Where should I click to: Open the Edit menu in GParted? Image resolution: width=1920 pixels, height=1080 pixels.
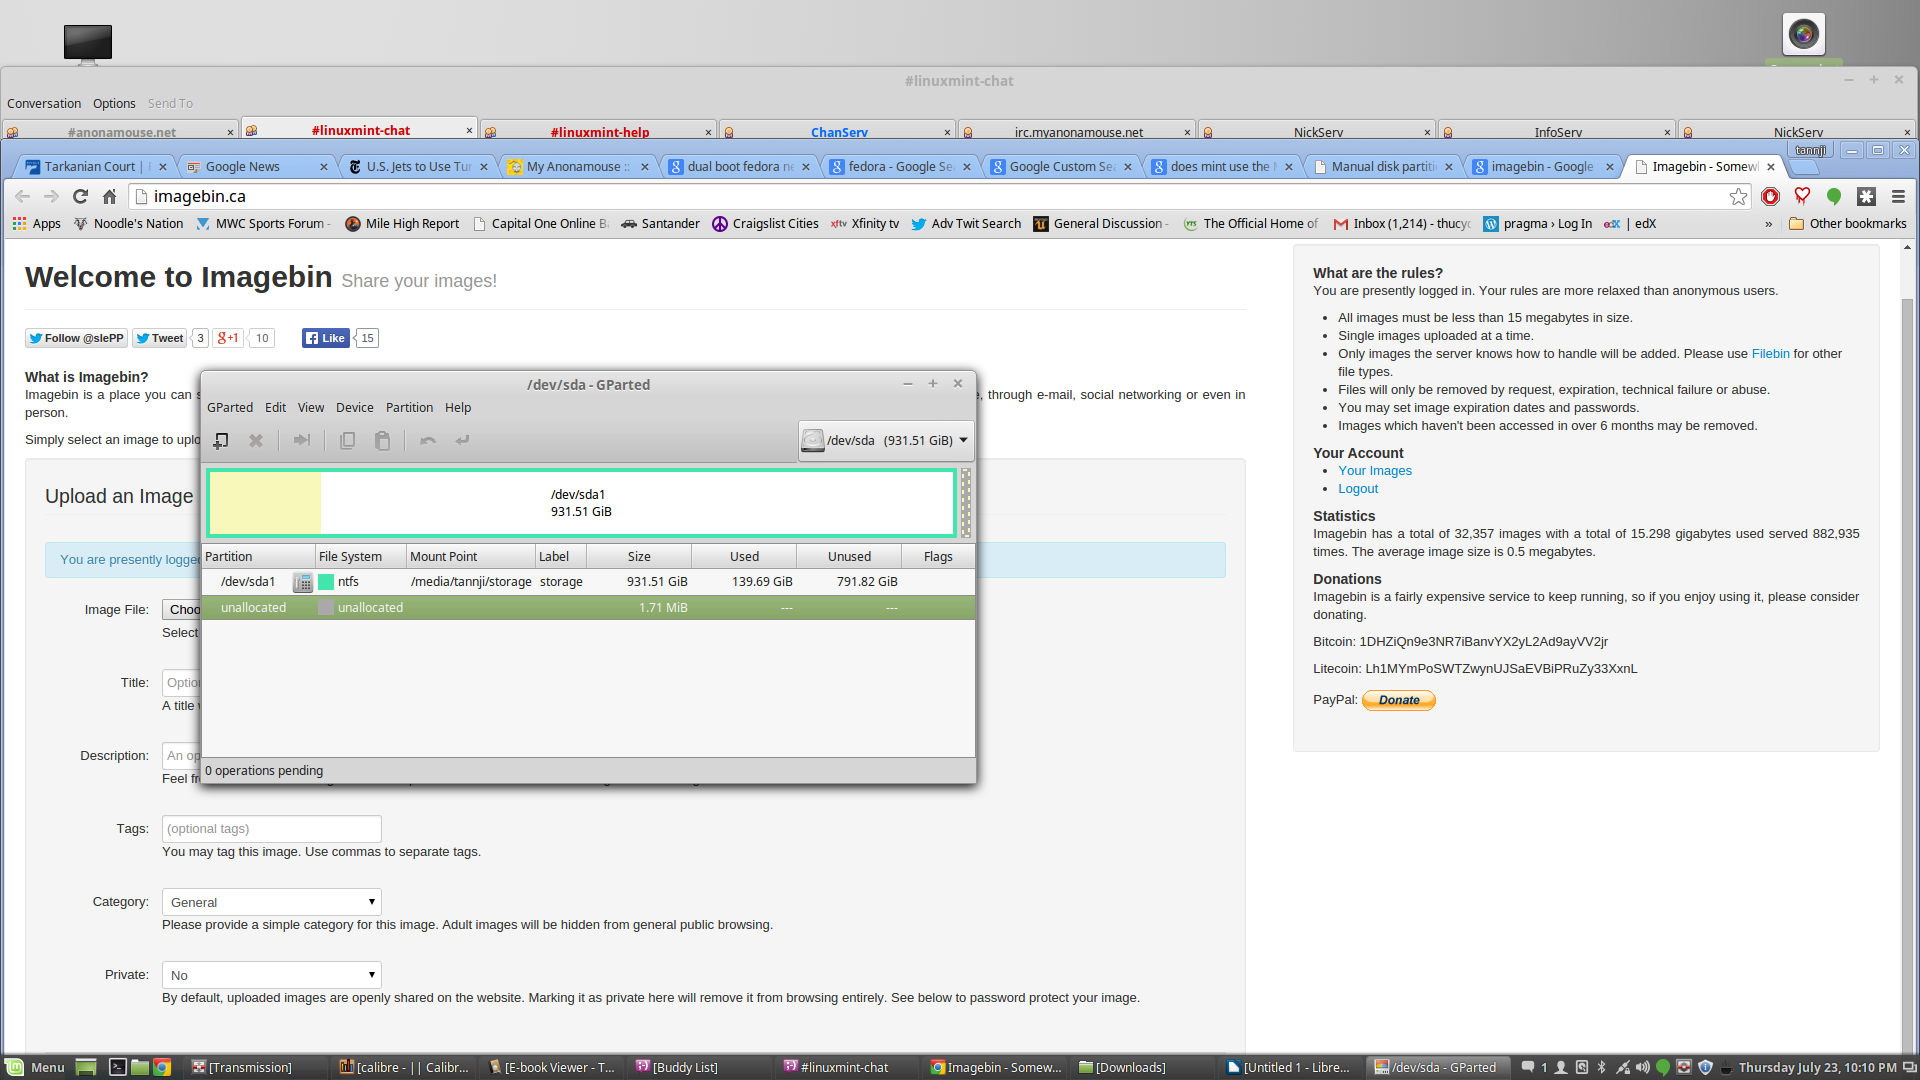click(275, 408)
